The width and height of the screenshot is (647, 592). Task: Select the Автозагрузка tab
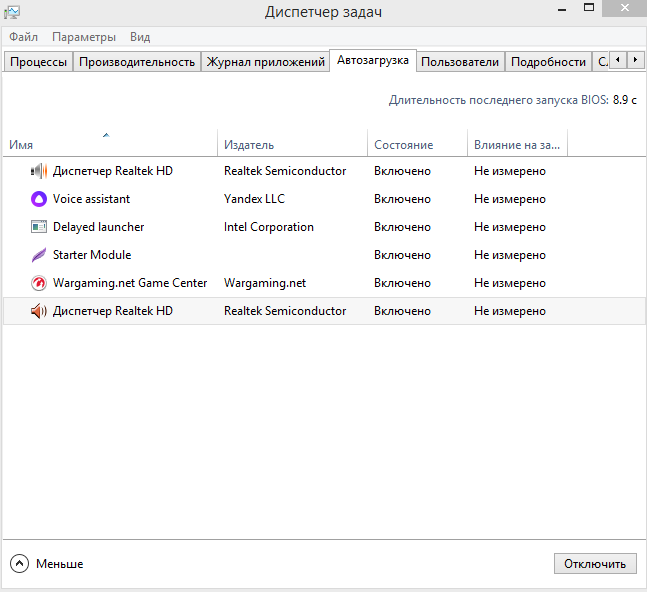(x=373, y=60)
